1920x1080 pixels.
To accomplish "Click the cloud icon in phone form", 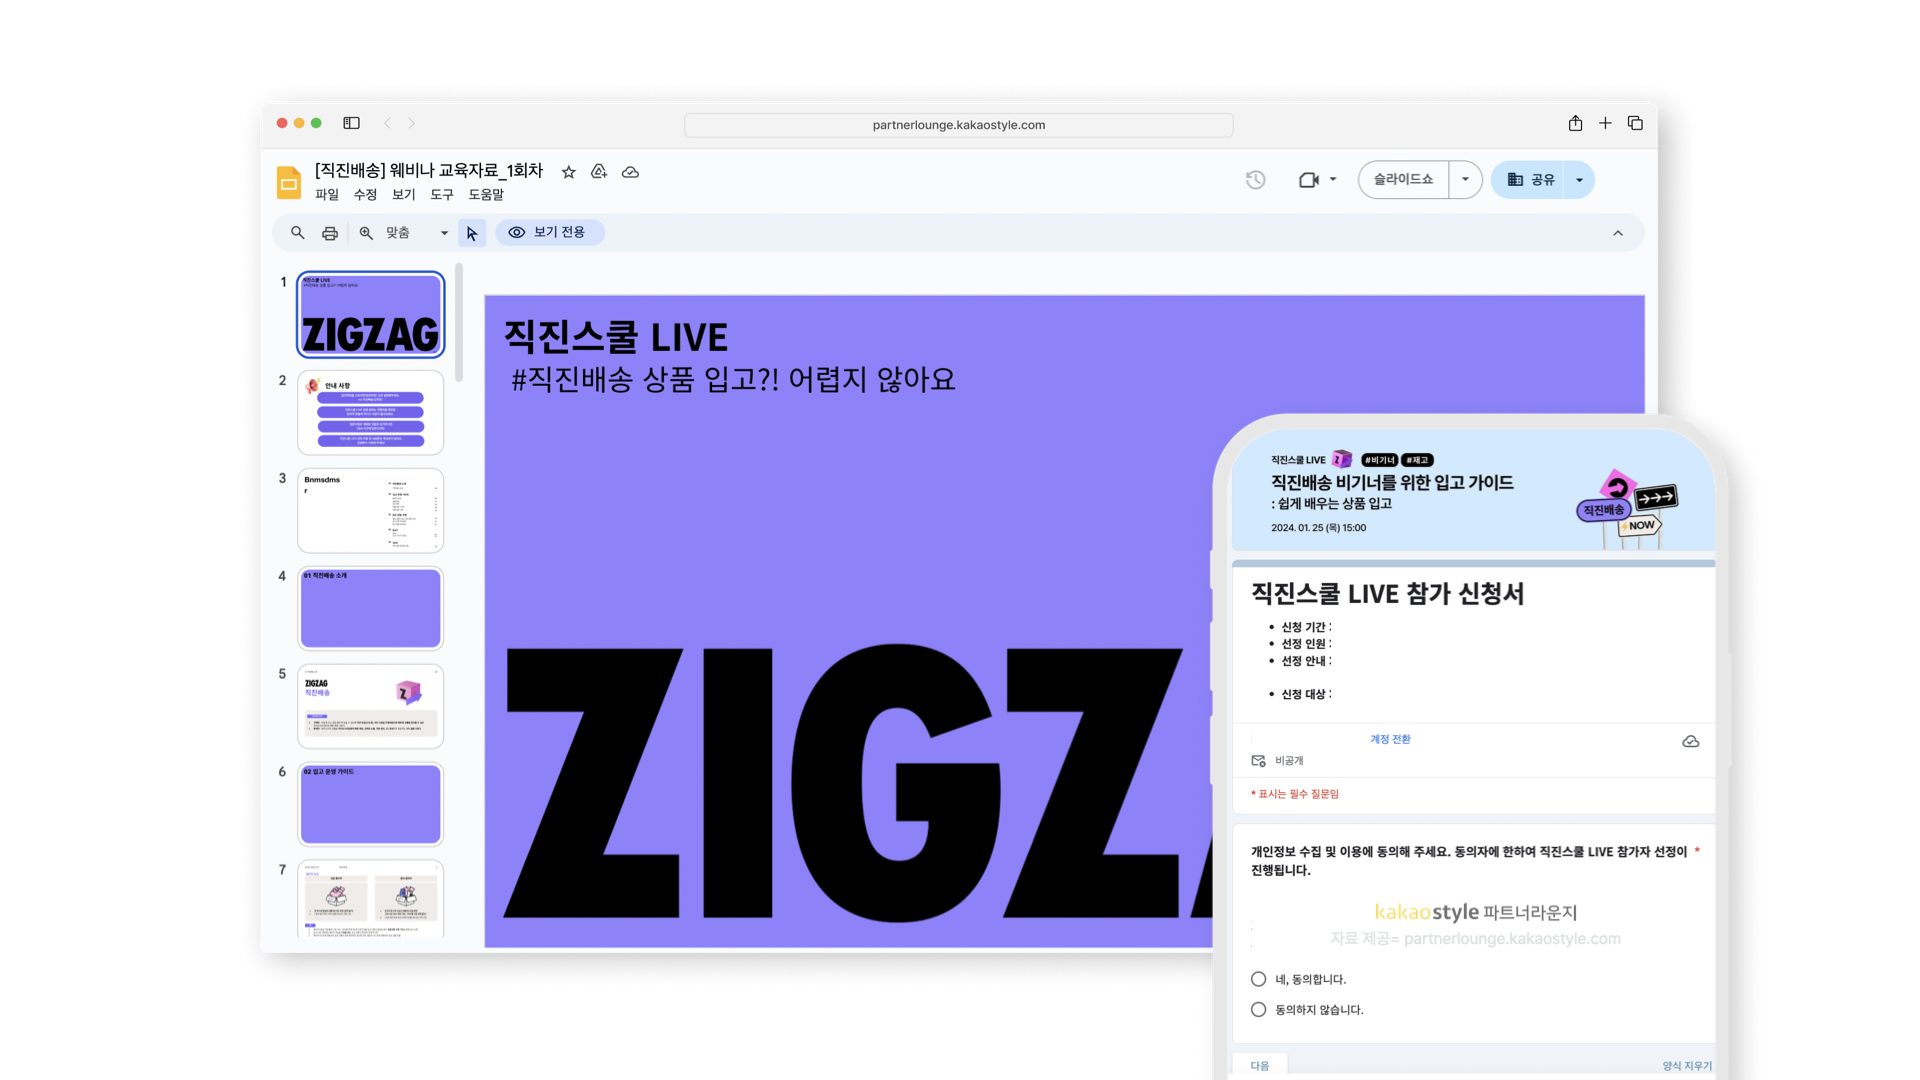I will 1690,741.
